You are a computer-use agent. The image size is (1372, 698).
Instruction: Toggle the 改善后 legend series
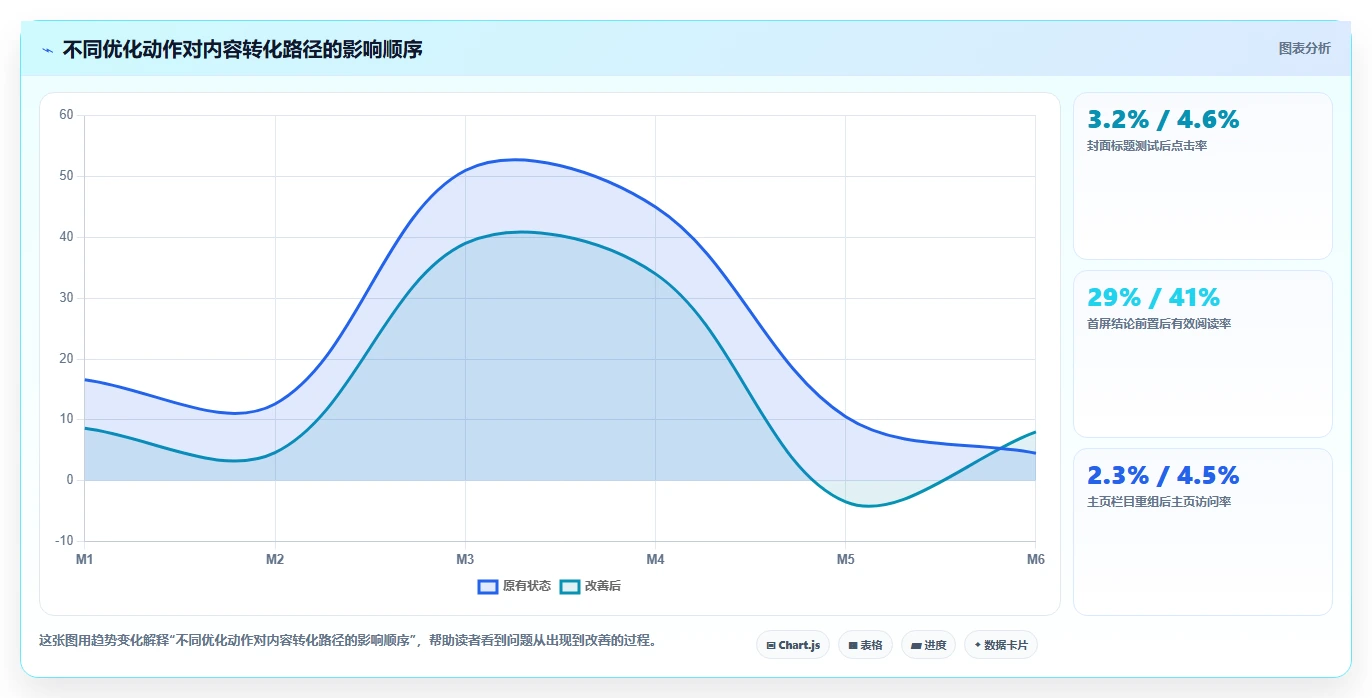(590, 586)
